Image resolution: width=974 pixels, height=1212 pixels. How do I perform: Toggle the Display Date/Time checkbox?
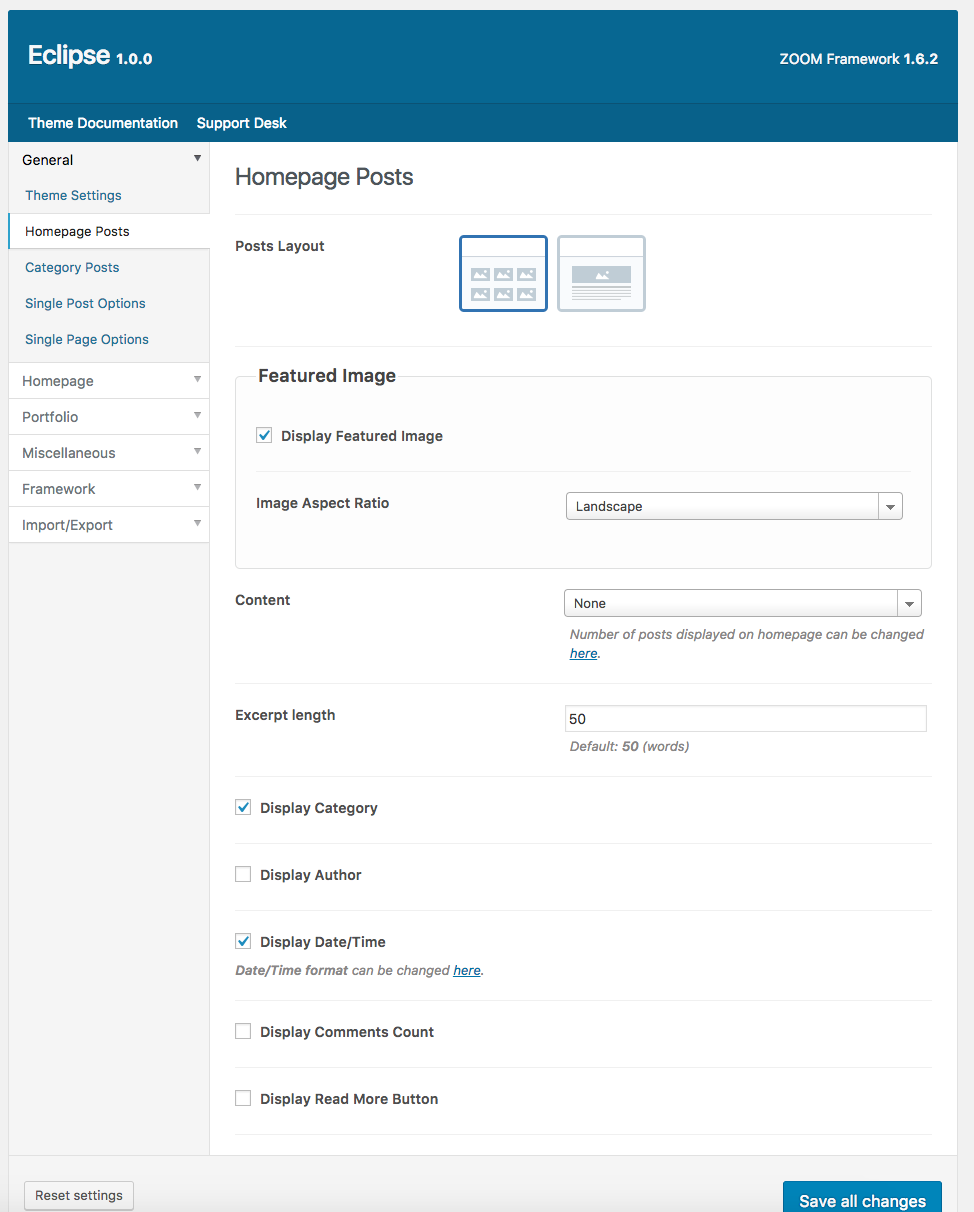[x=243, y=941]
